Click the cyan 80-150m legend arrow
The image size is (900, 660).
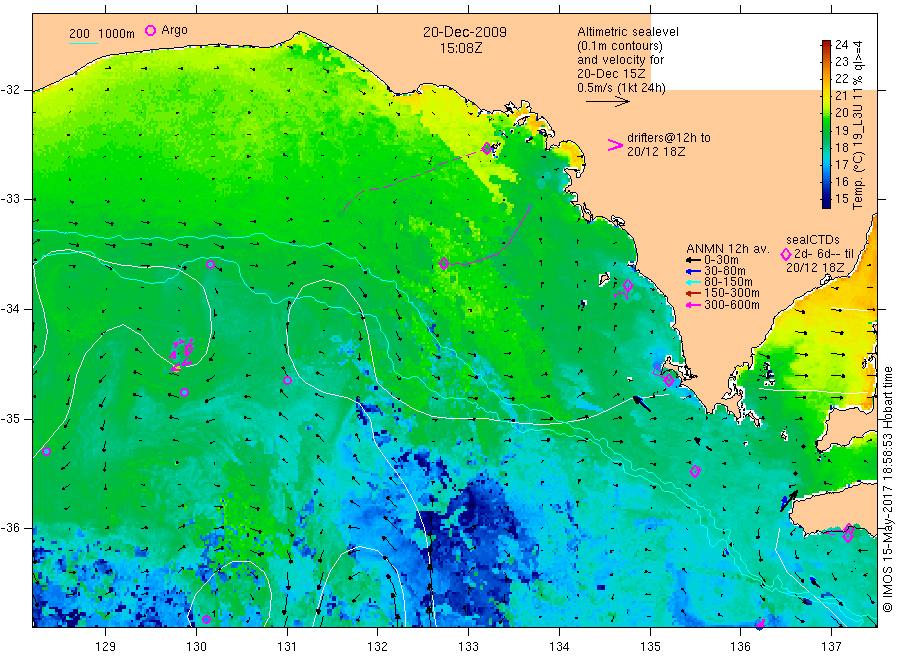tap(693, 282)
